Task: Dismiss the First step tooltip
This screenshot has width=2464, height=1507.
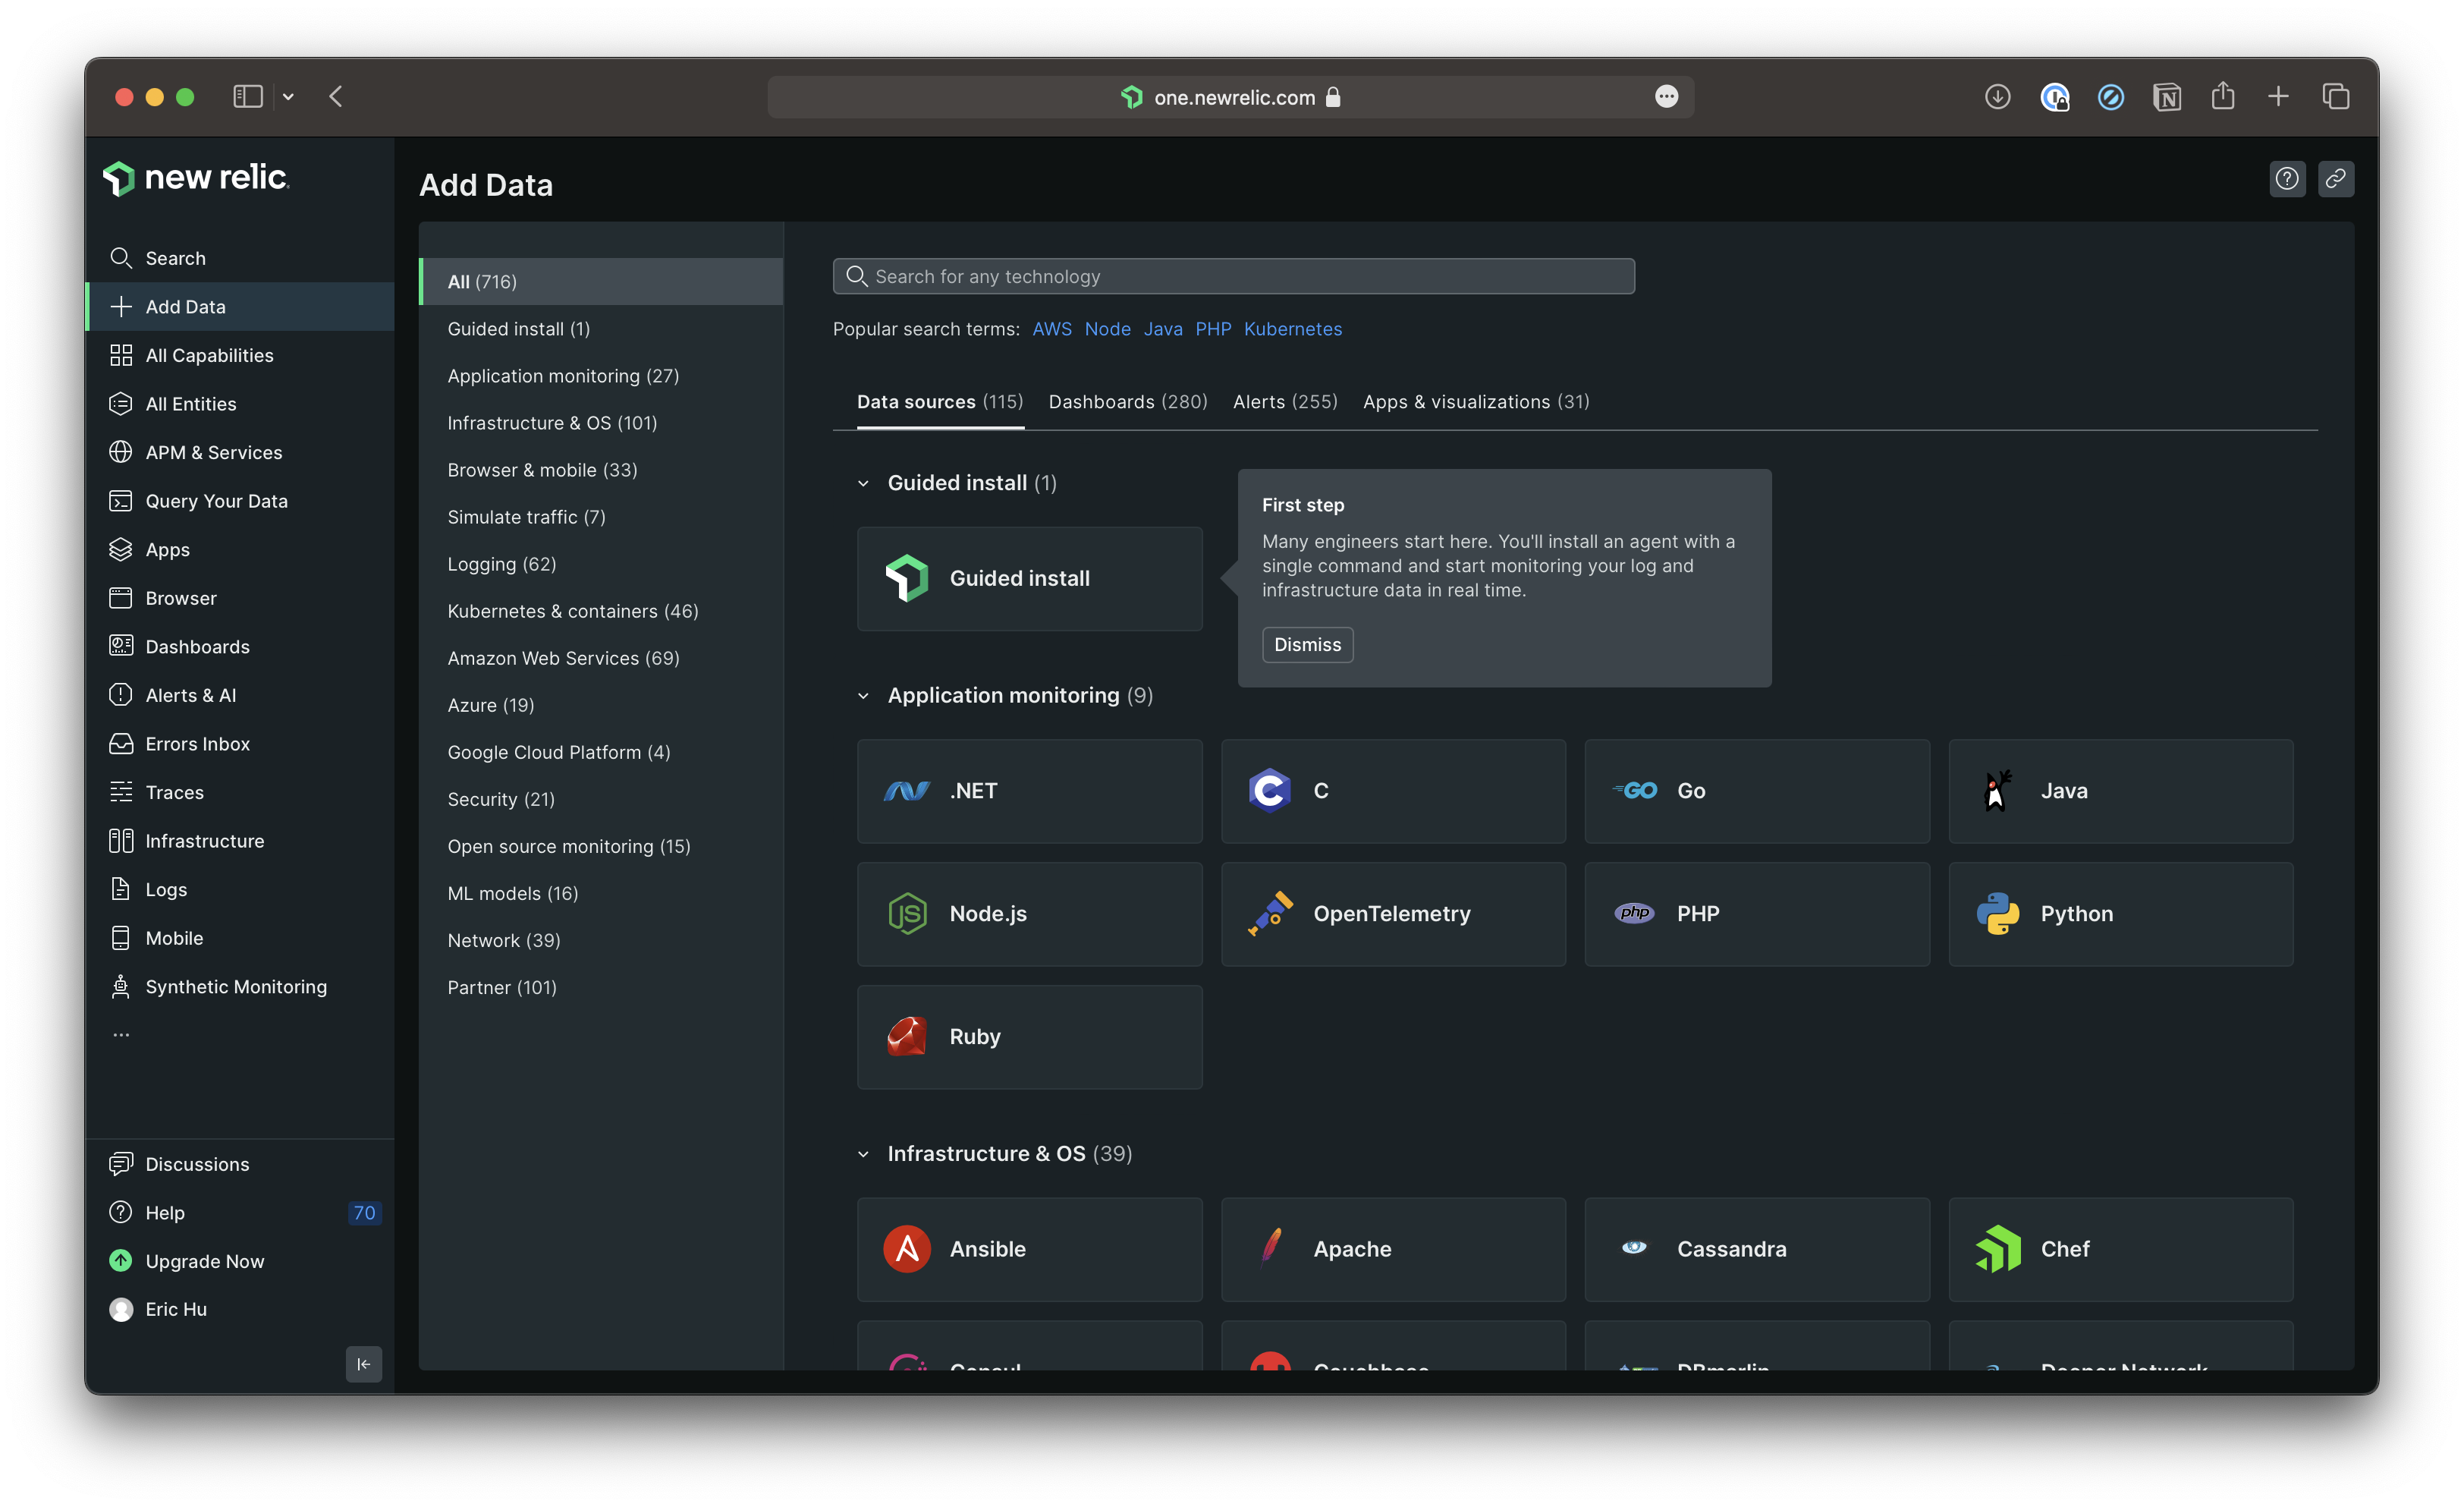Action: tap(1306, 644)
